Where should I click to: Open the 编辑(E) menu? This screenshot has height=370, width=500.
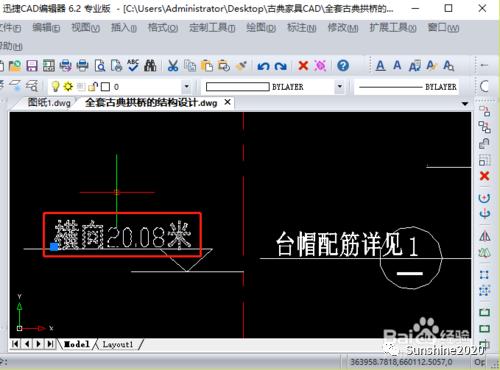[x=46, y=28]
